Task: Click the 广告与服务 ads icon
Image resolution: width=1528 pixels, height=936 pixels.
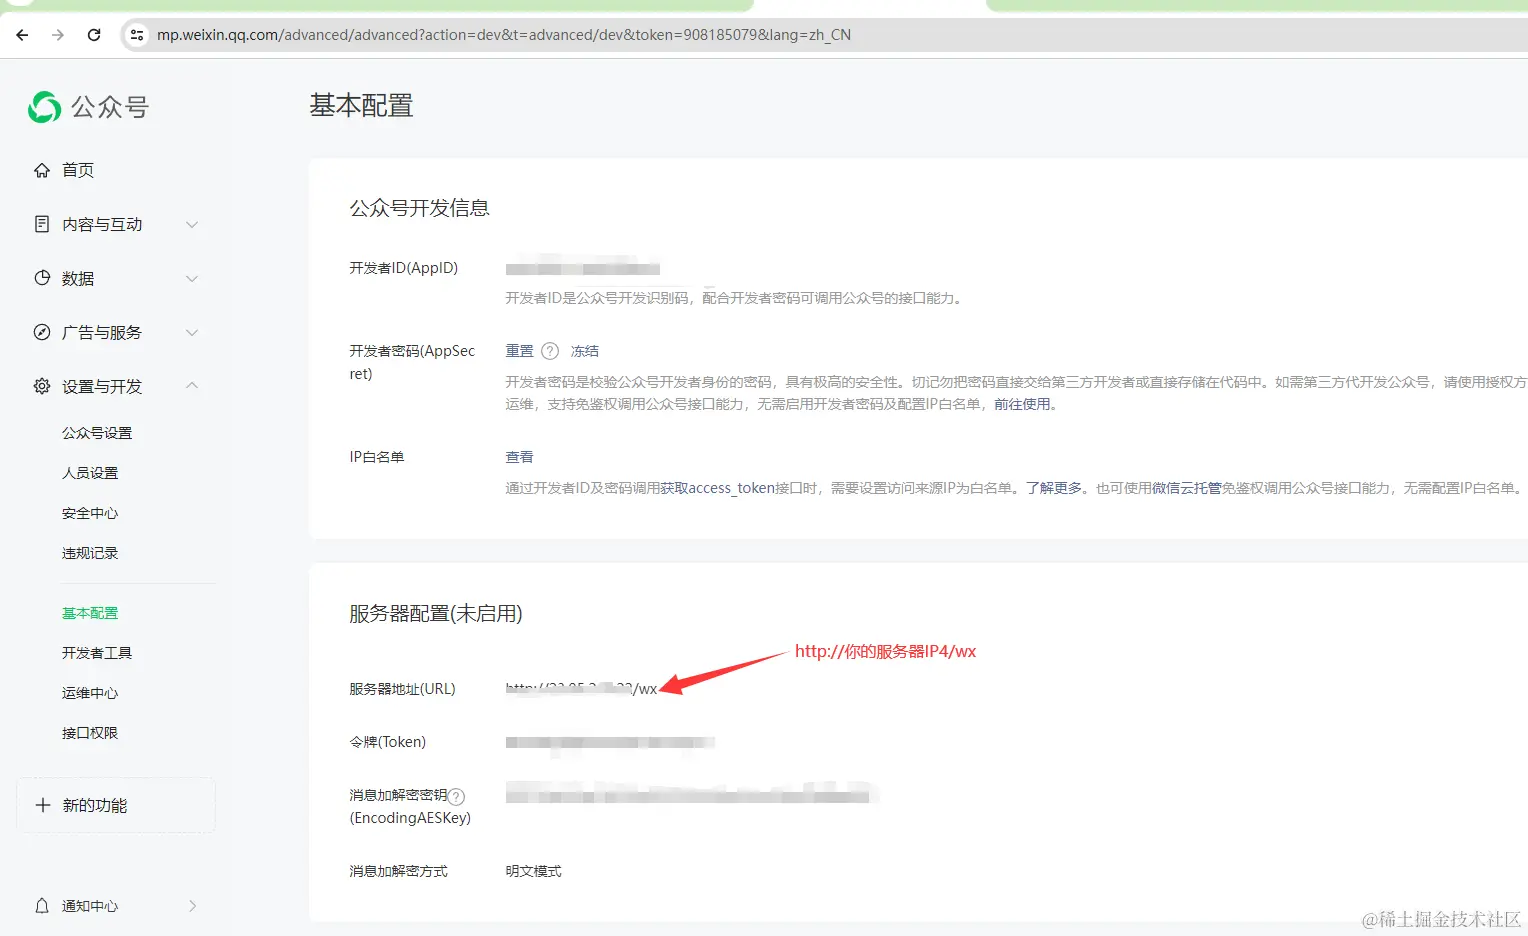Action: pyautogui.click(x=39, y=332)
